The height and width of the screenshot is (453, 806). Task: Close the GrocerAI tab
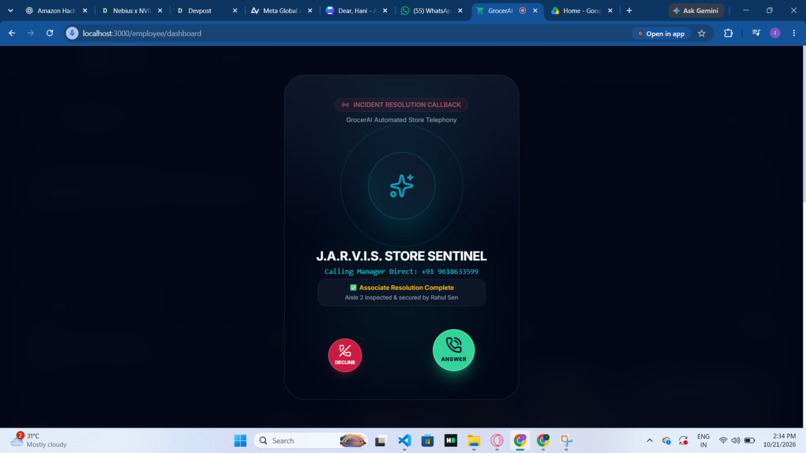tap(535, 10)
